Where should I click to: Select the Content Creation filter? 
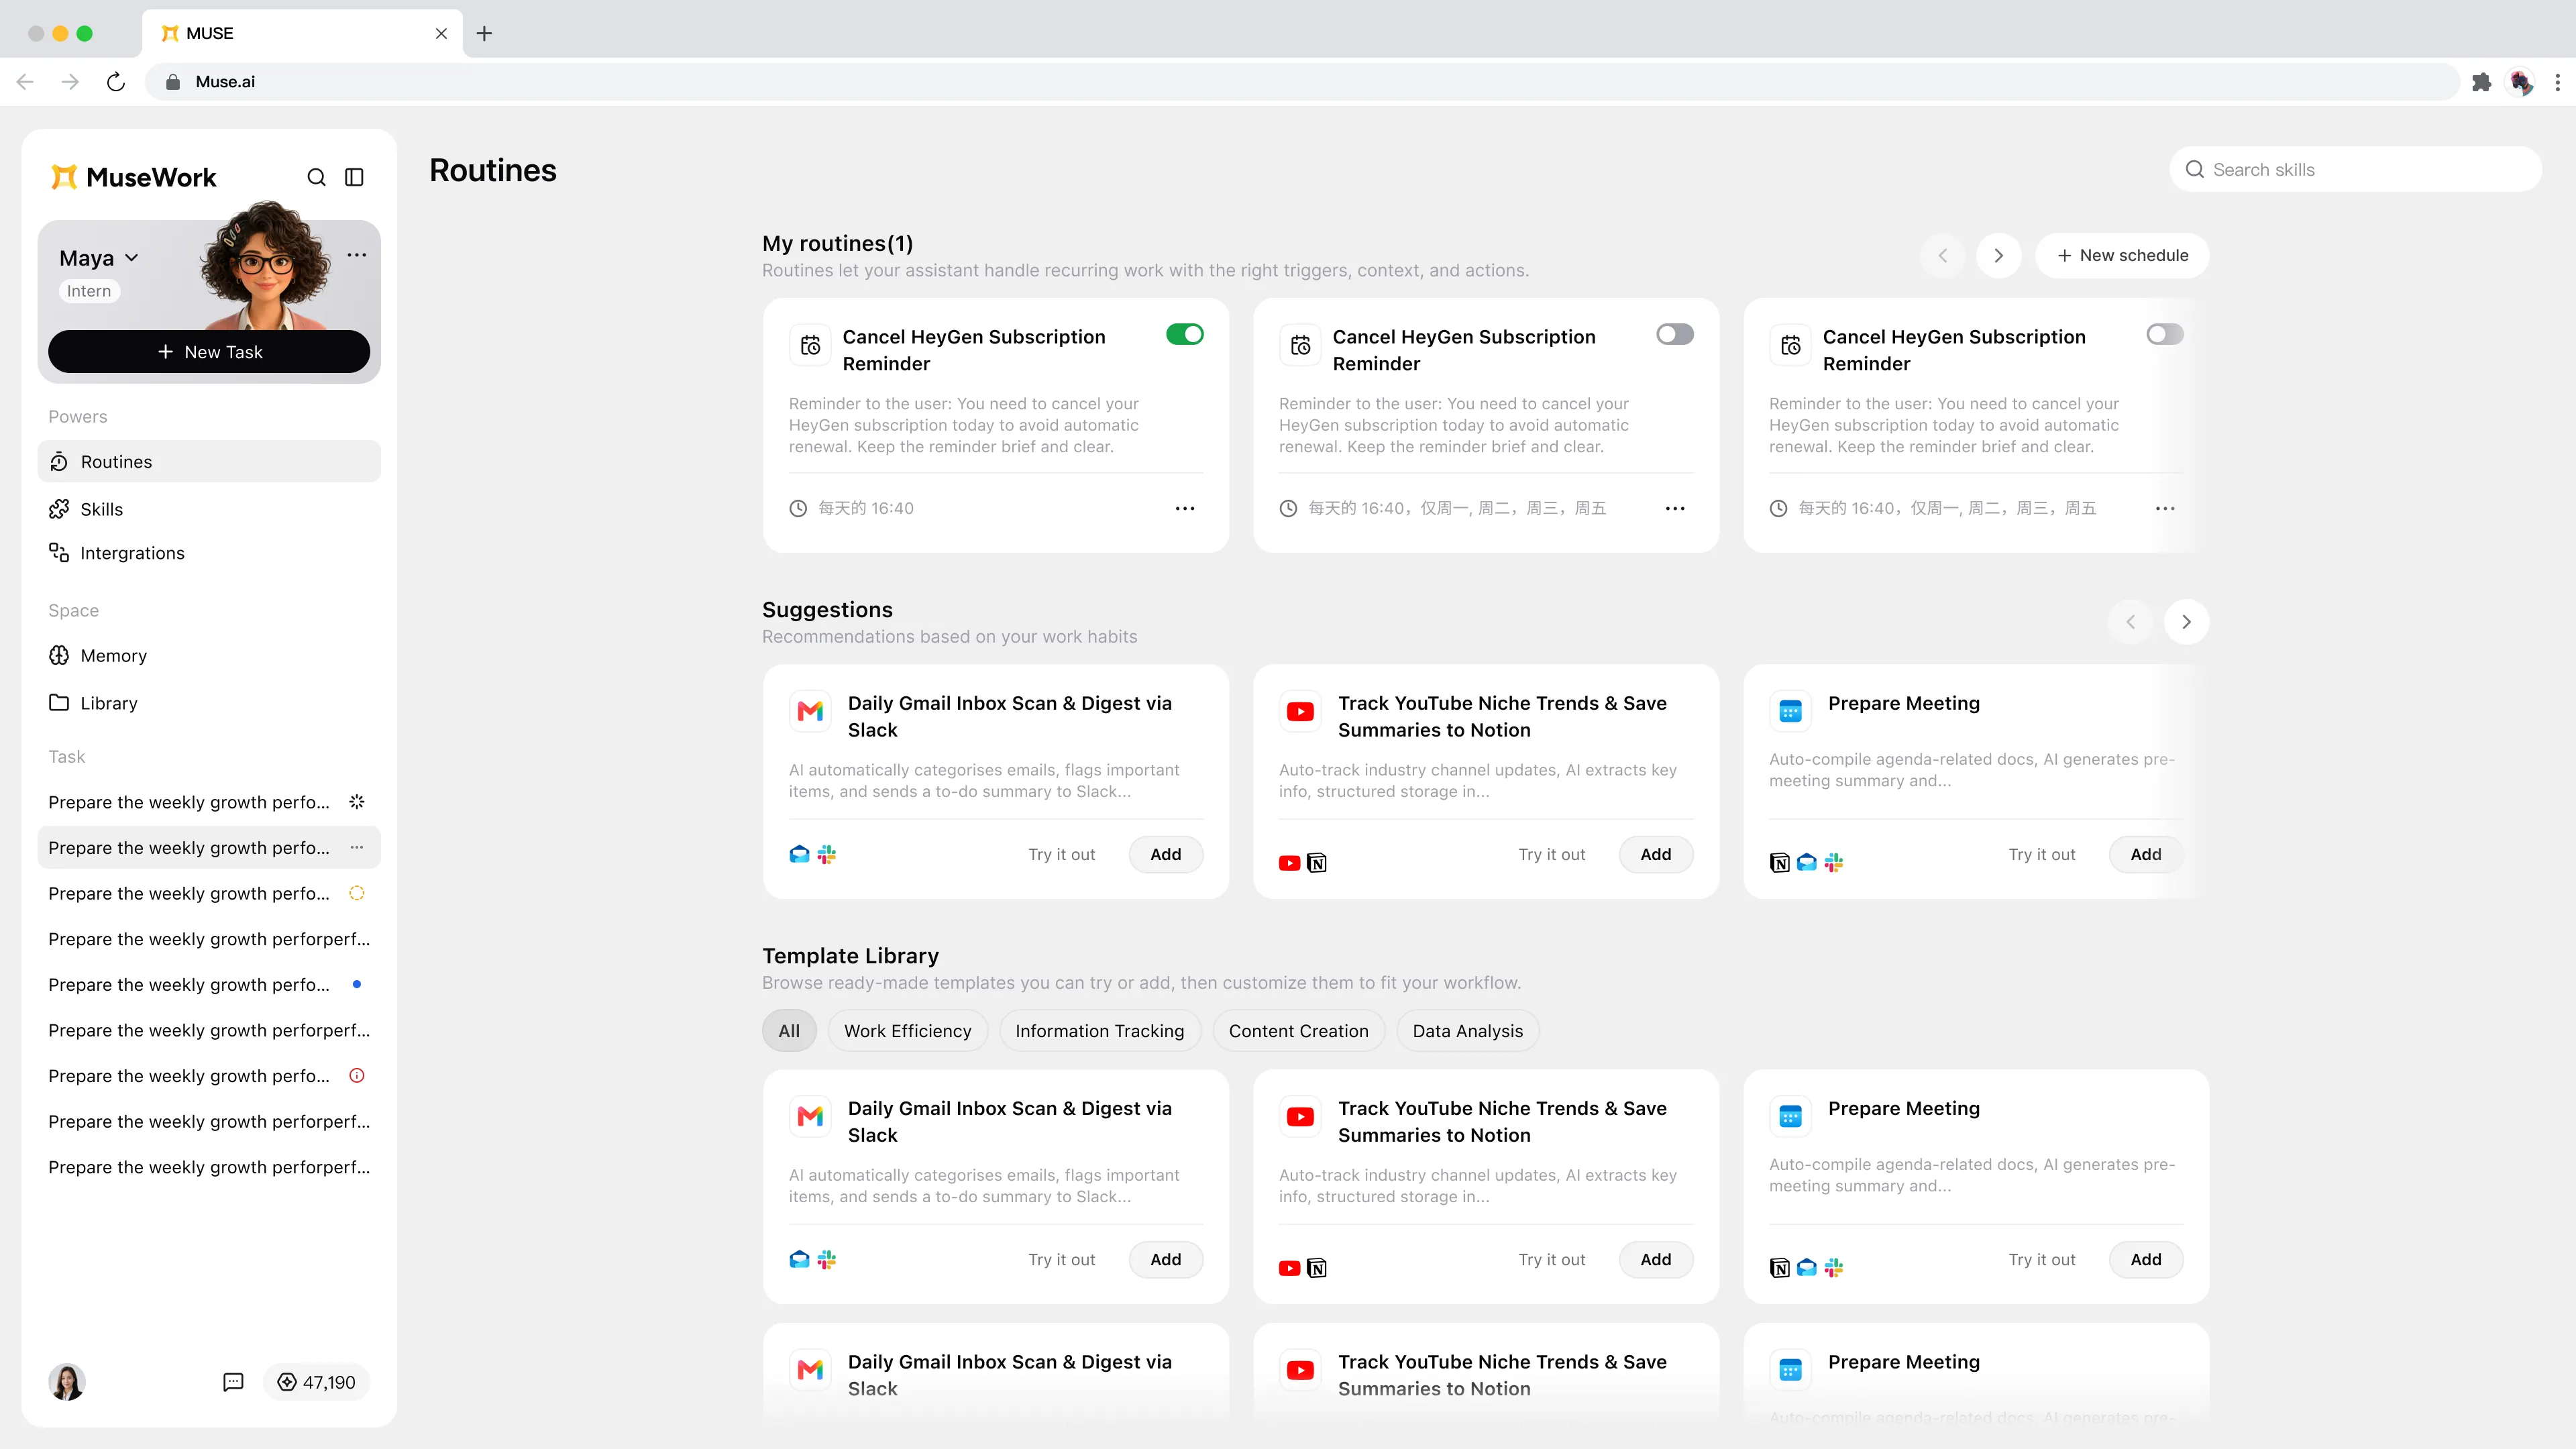point(1298,1031)
